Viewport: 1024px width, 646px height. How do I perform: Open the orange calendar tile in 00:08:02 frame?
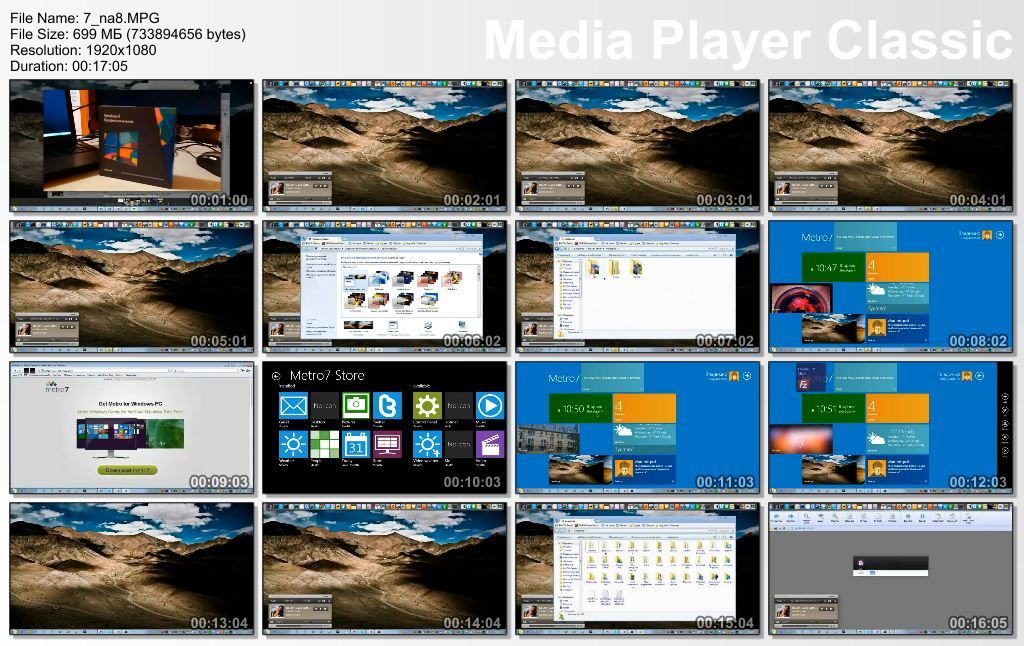pos(897,268)
